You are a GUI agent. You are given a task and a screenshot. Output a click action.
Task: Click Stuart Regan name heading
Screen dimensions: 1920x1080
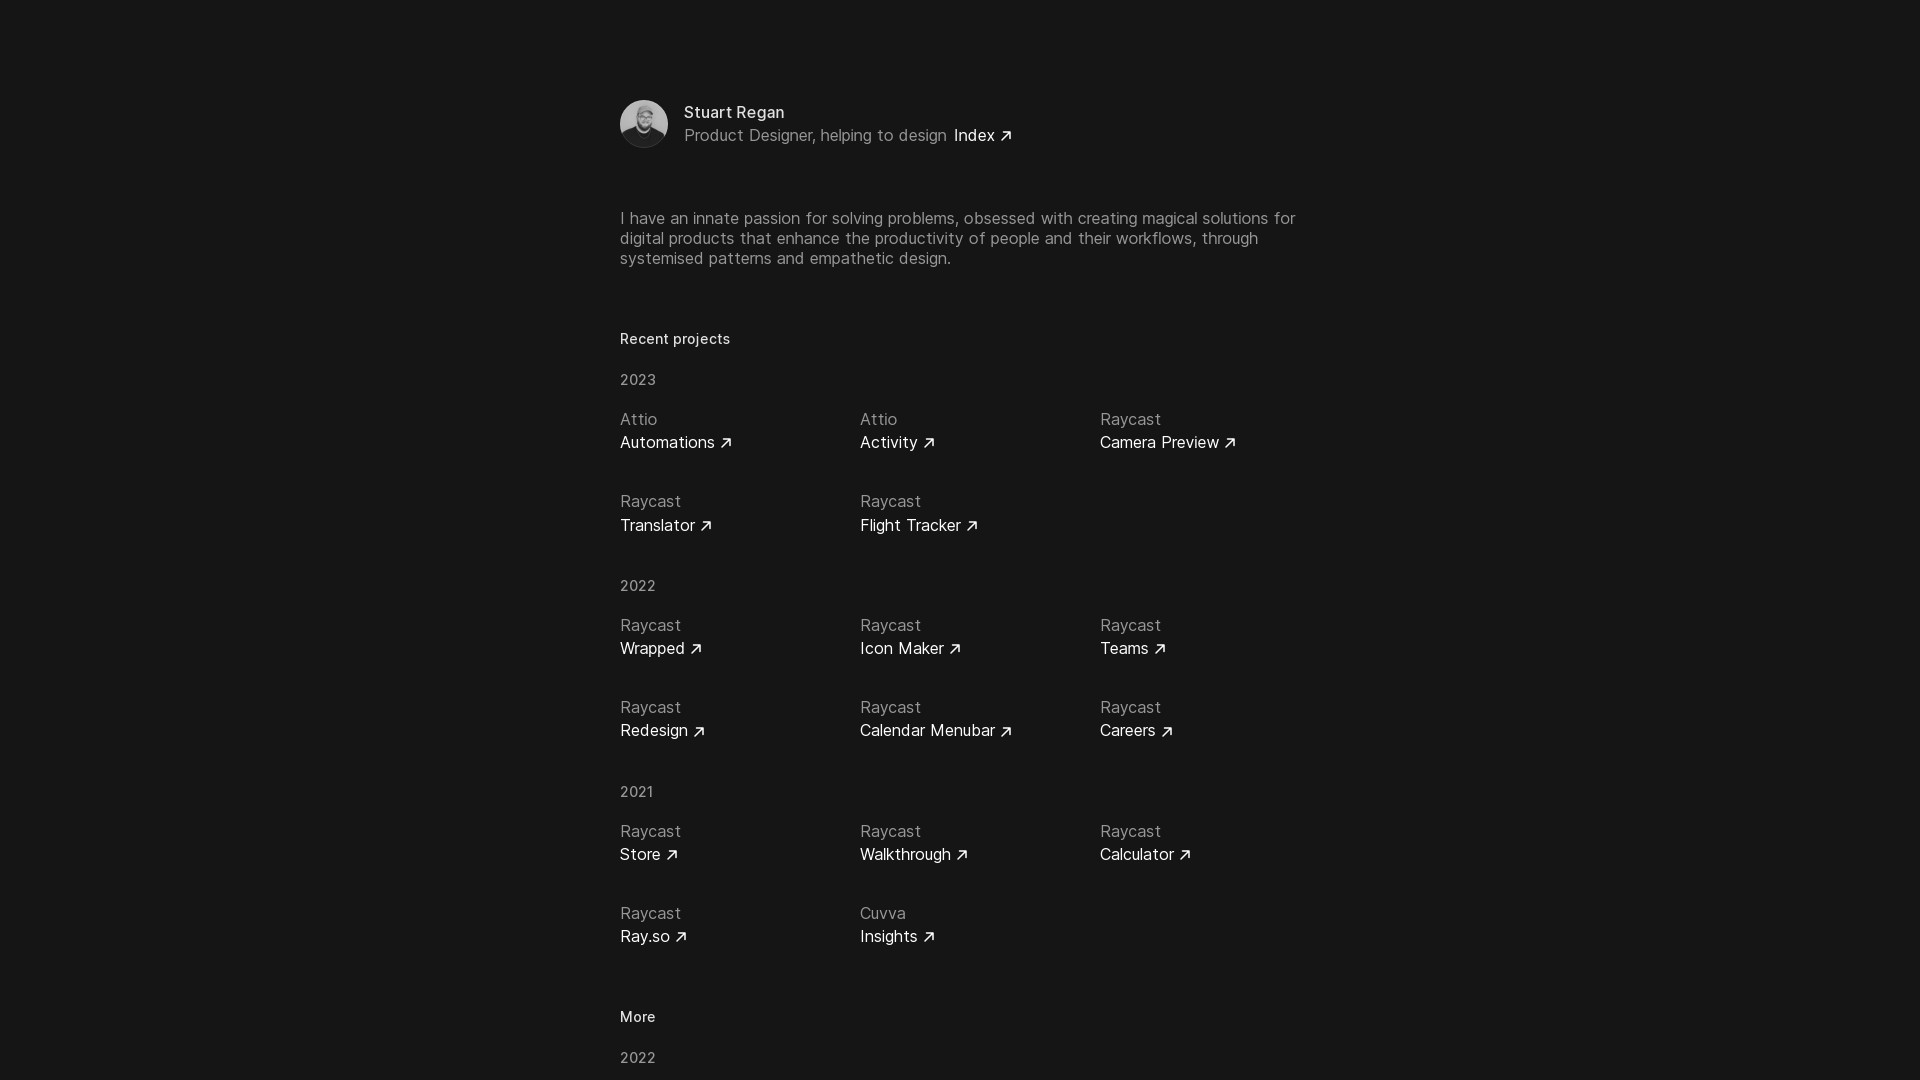click(x=734, y=112)
